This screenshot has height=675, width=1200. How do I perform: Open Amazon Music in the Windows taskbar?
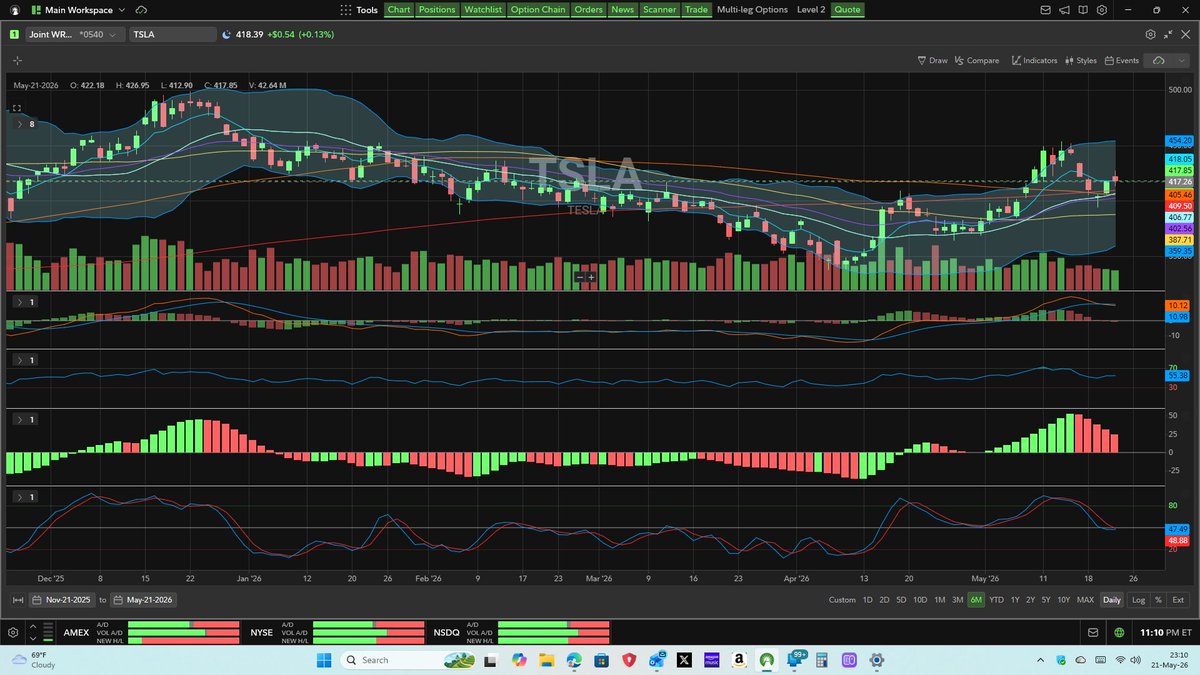[712, 660]
